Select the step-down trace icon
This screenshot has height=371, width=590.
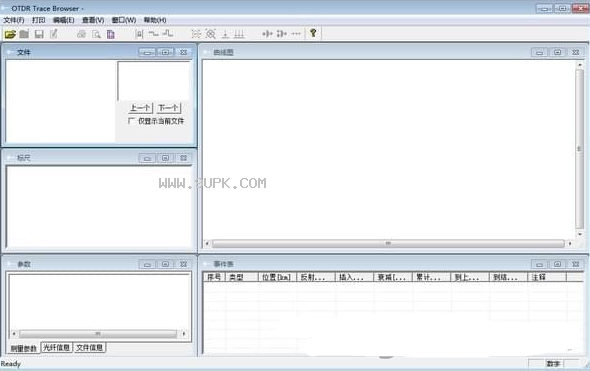pyautogui.click(x=153, y=34)
